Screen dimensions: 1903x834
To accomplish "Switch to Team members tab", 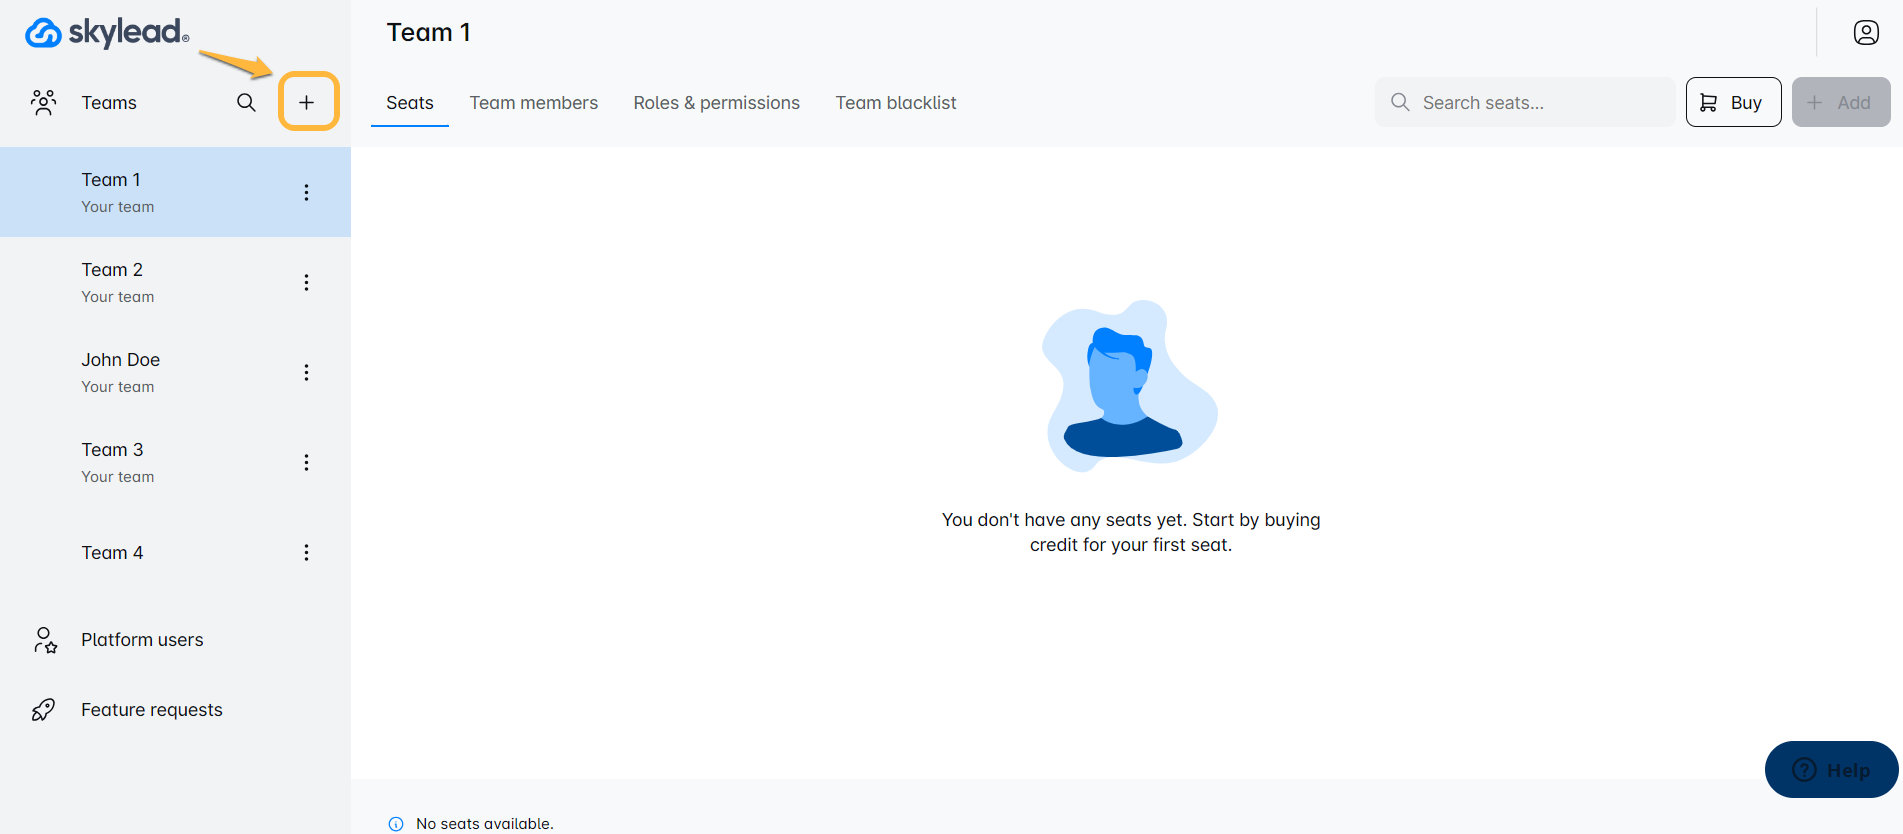I will pos(533,103).
